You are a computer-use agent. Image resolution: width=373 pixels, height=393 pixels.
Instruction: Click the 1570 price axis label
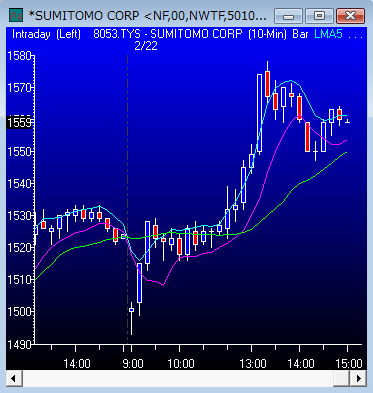click(19, 88)
